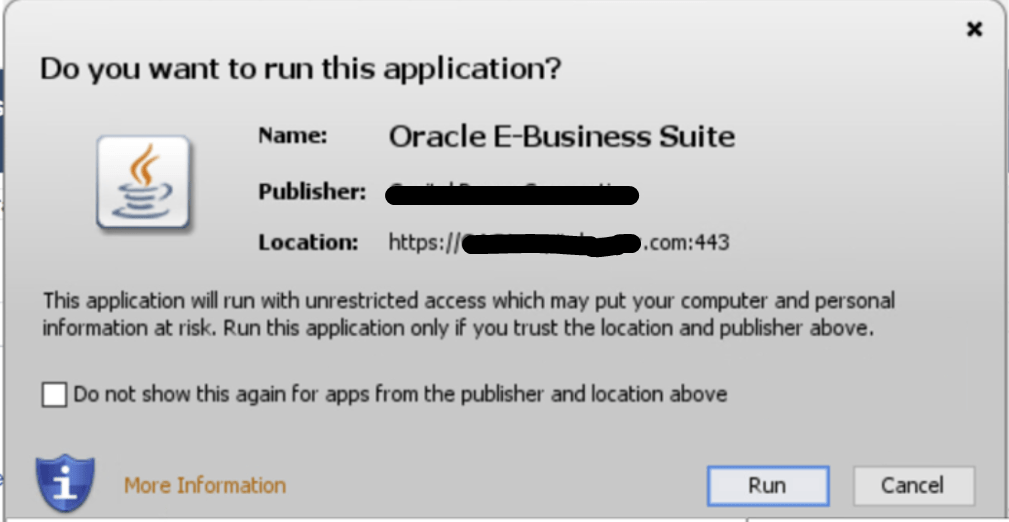The image size is (1009, 522).
Task: Click the 'Do you want to run this application?' heading
Action: click(x=300, y=69)
